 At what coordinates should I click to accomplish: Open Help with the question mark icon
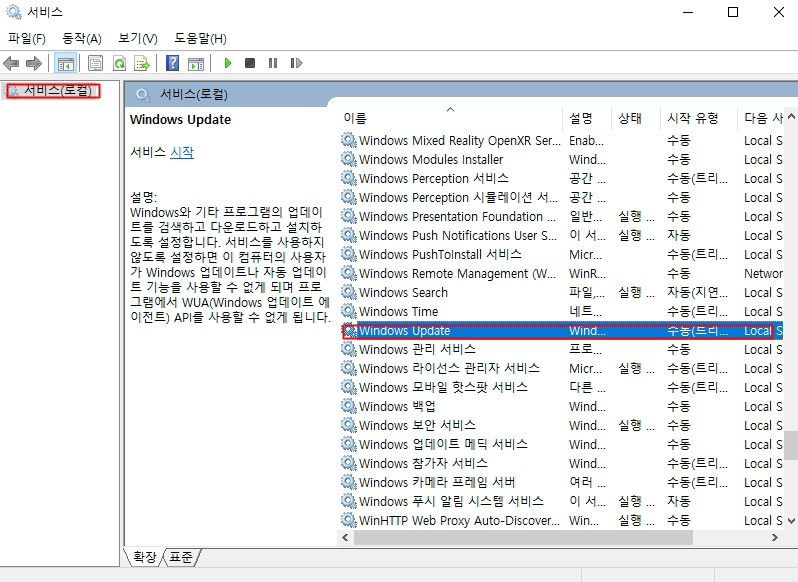pyautogui.click(x=173, y=64)
